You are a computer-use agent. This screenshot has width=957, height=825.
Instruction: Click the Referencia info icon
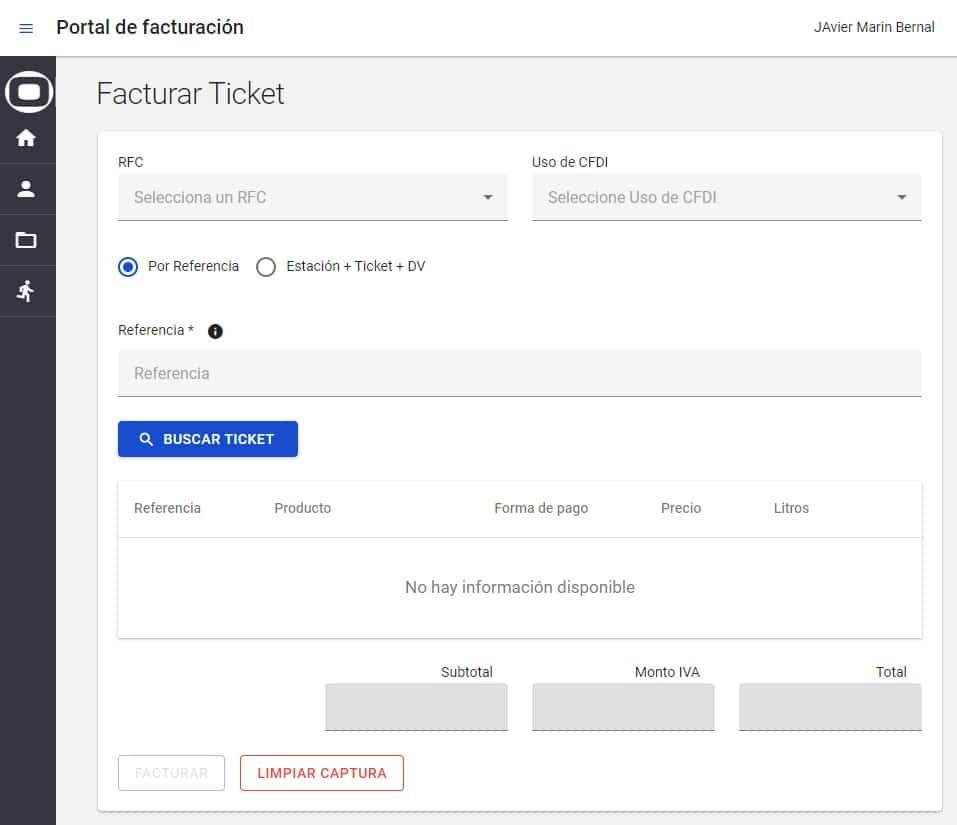[215, 331]
